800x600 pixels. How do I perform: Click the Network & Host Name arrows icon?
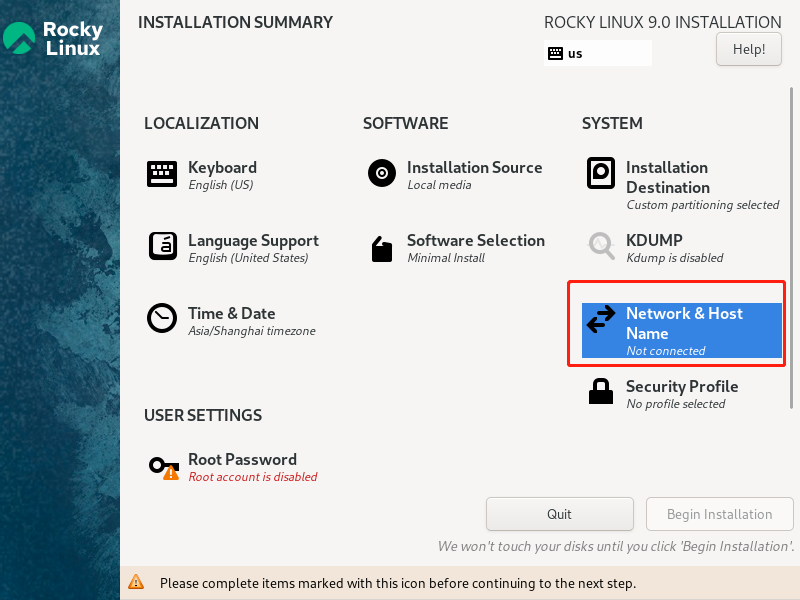(600, 320)
